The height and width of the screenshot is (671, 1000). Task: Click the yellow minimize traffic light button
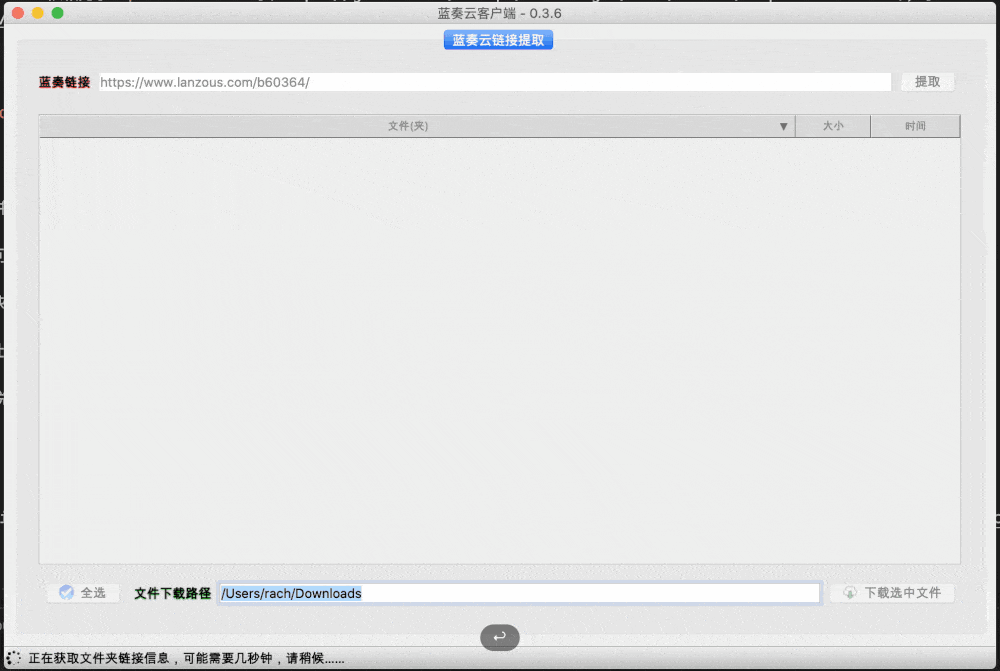(40, 13)
